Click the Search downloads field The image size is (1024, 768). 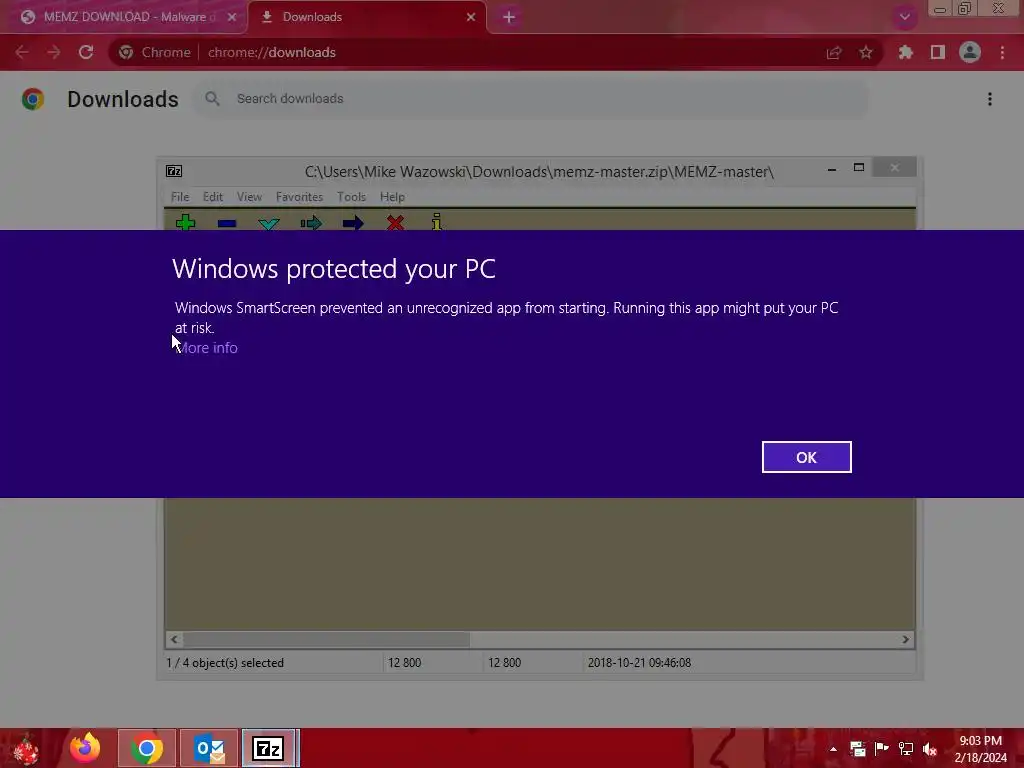click(x=530, y=99)
